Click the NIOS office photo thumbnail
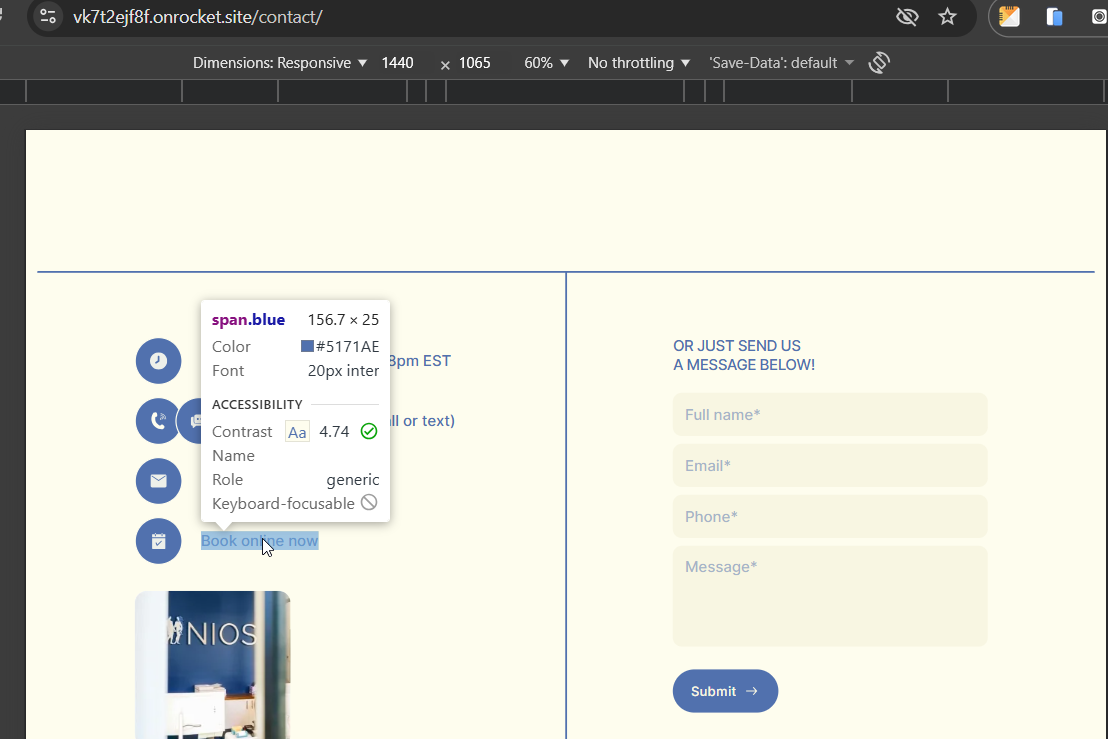 pos(213,665)
